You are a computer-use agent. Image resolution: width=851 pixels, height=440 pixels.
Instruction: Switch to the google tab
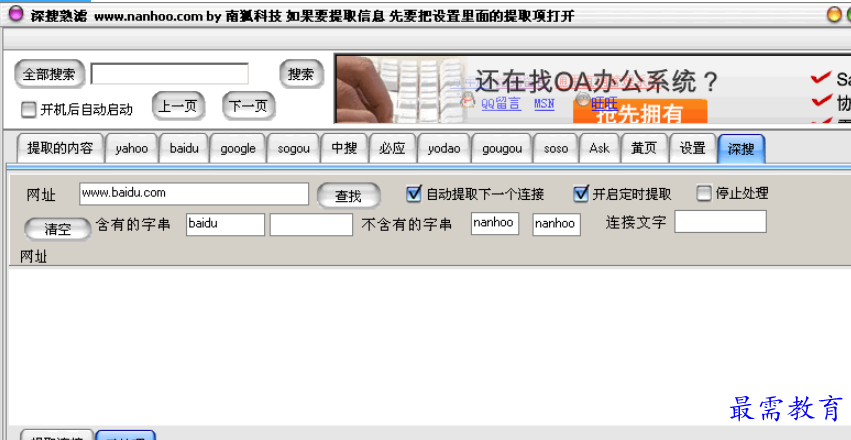(238, 148)
